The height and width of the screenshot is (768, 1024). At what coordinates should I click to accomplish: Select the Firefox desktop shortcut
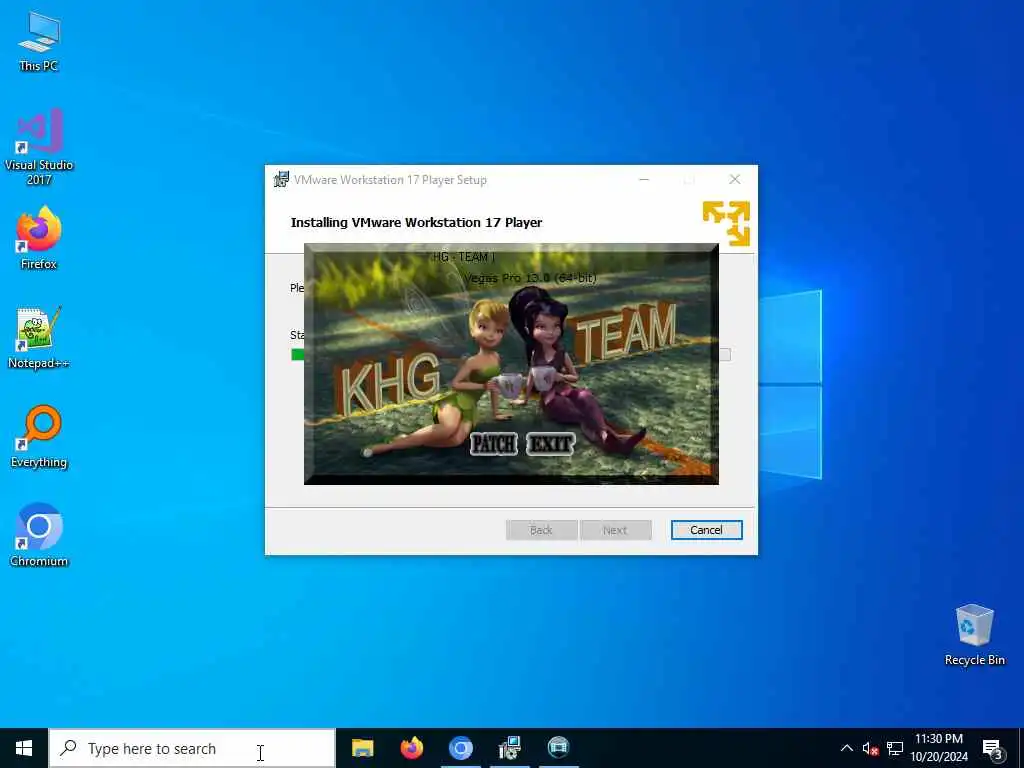coord(39,238)
